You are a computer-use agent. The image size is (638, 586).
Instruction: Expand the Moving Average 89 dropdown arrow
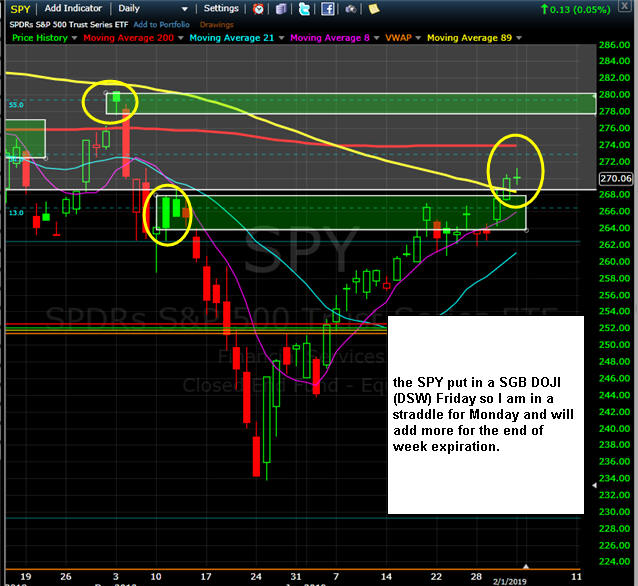pyautogui.click(x=519, y=38)
